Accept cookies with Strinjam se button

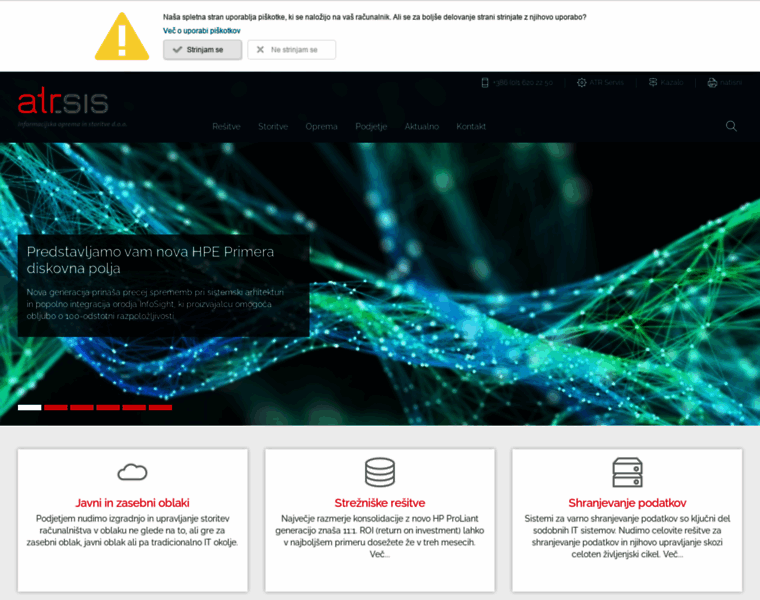[x=203, y=49]
